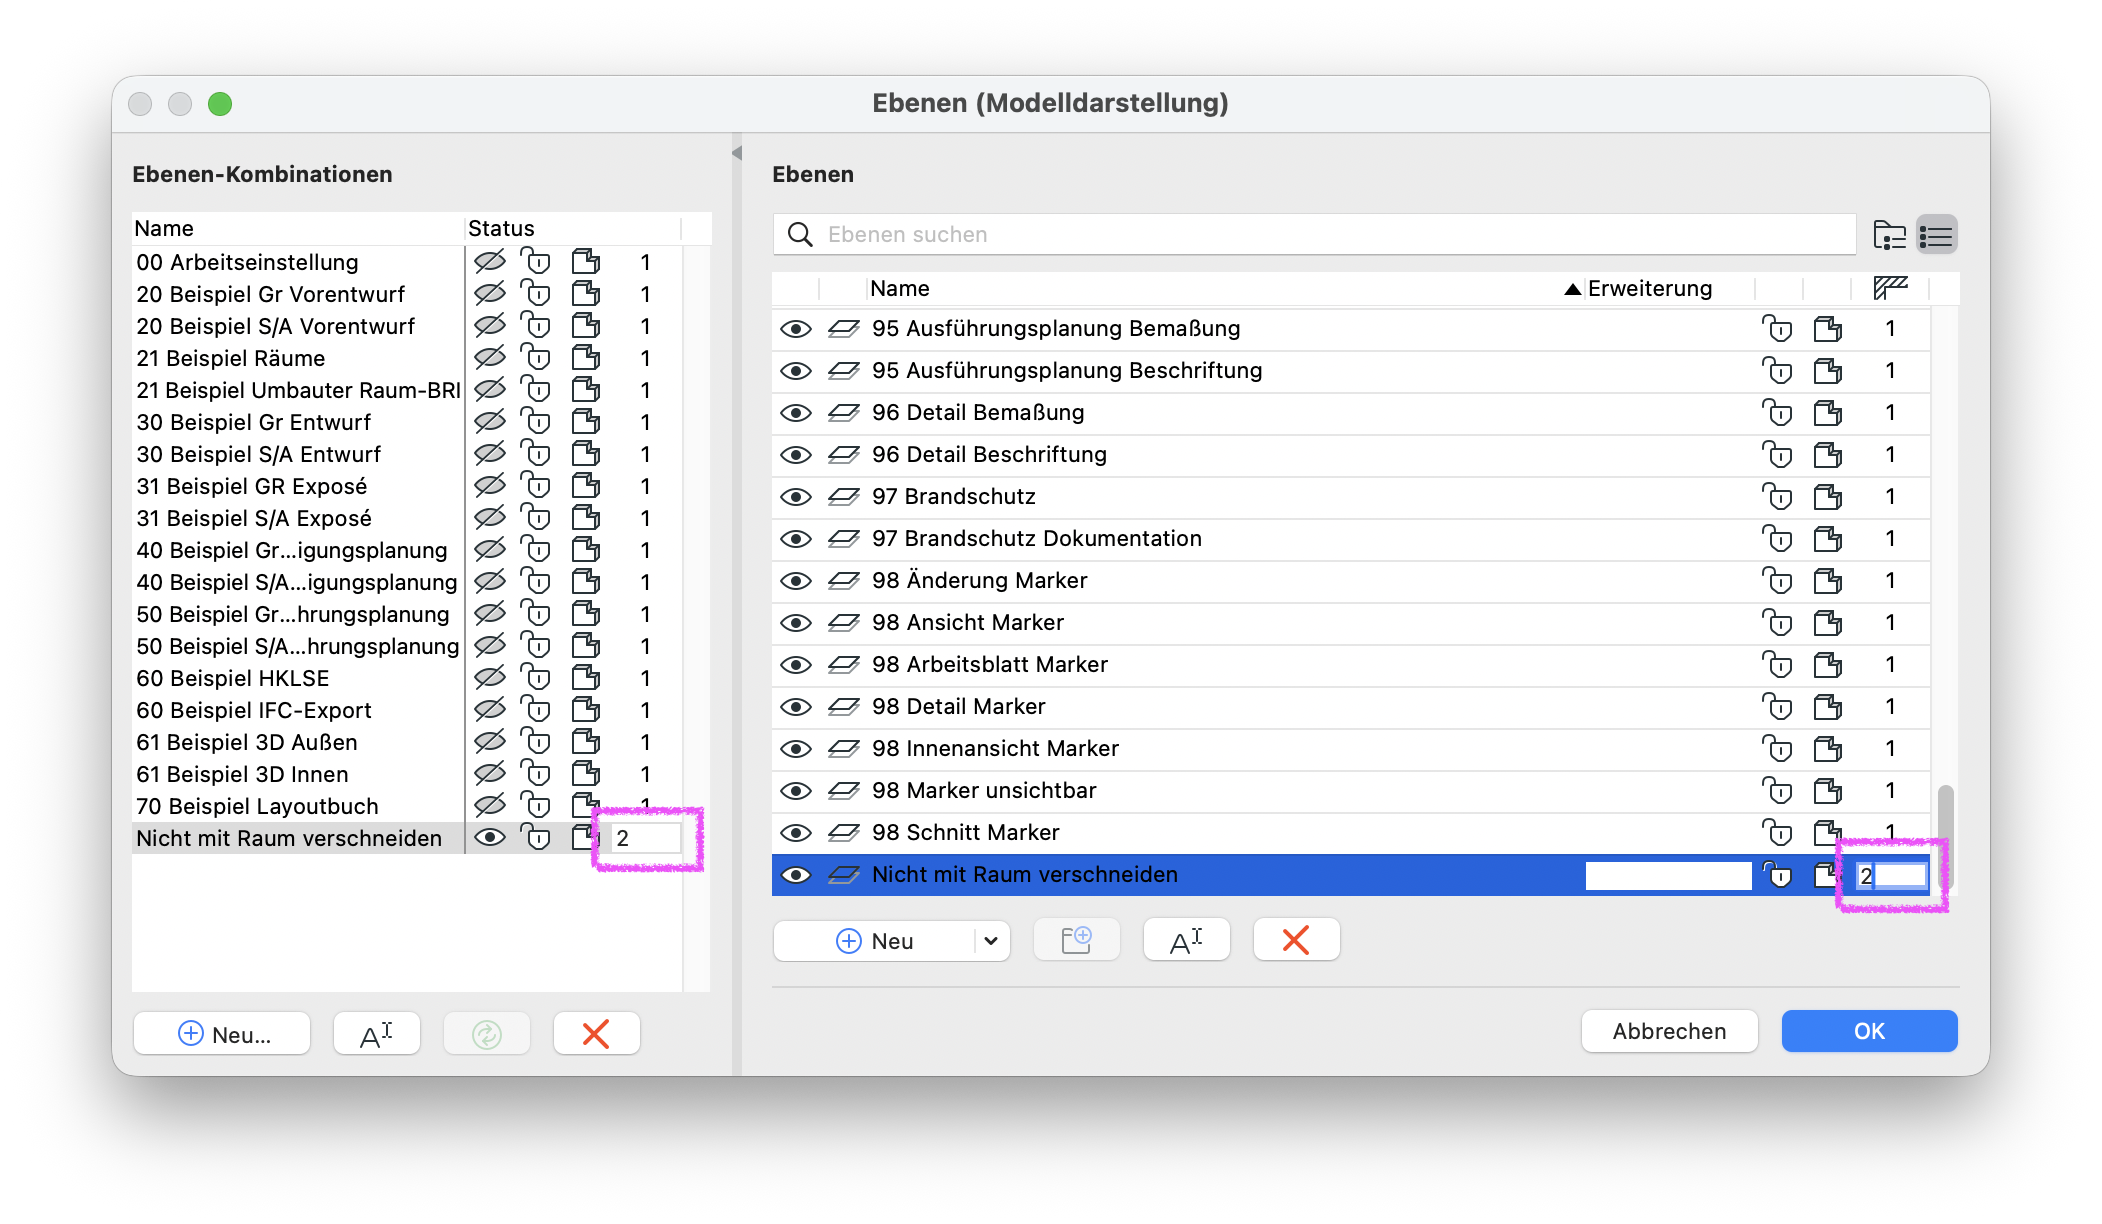The height and width of the screenshot is (1224, 2102).
Task: Click intersection number field of selected layer
Action: [x=1891, y=876]
